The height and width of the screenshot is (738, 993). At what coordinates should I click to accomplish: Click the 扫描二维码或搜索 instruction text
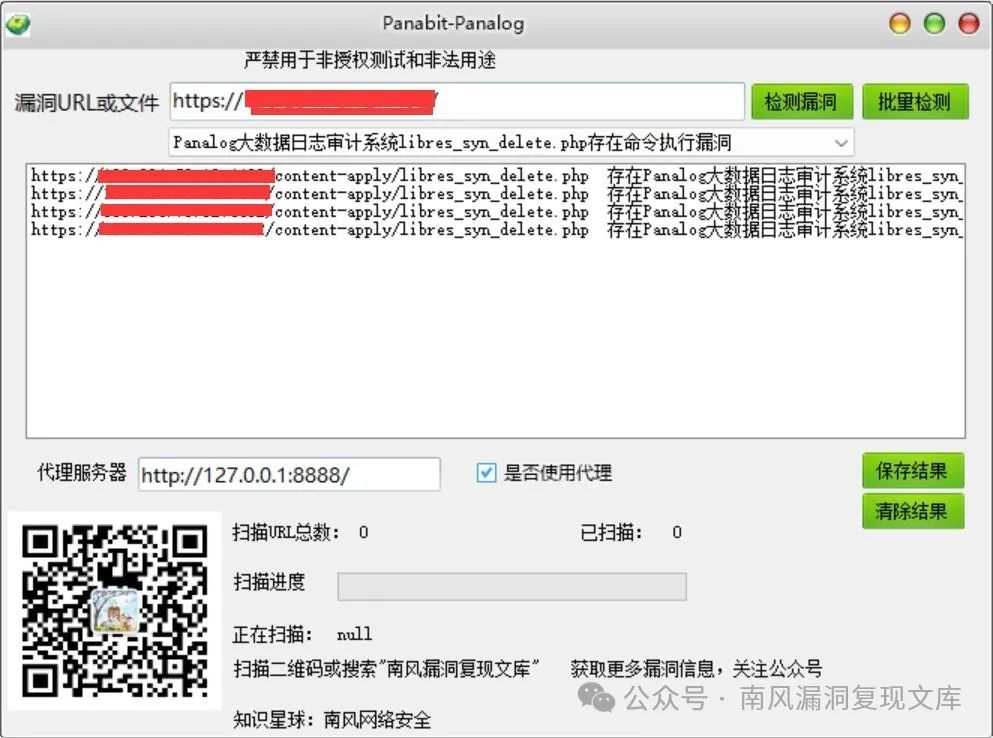click(387, 668)
